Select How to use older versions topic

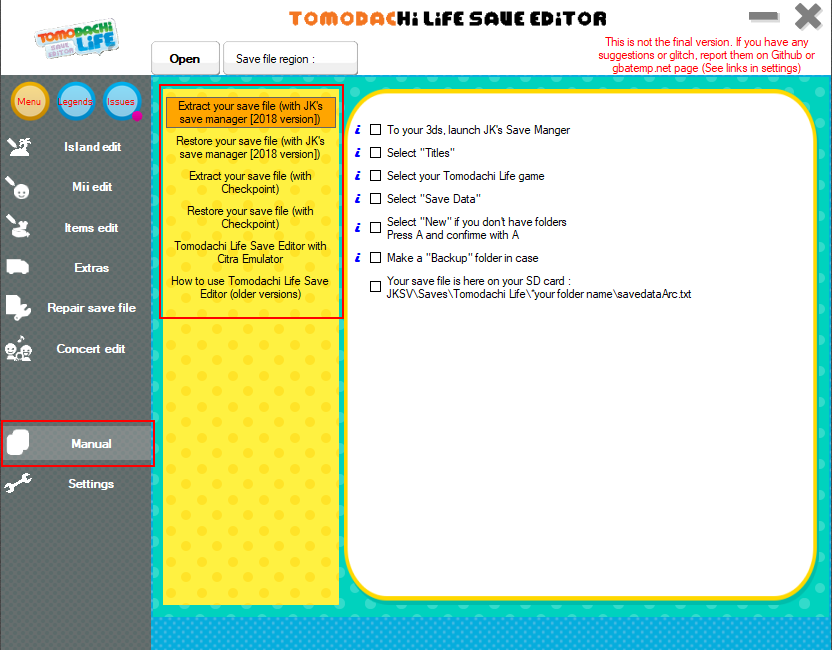(x=250, y=288)
